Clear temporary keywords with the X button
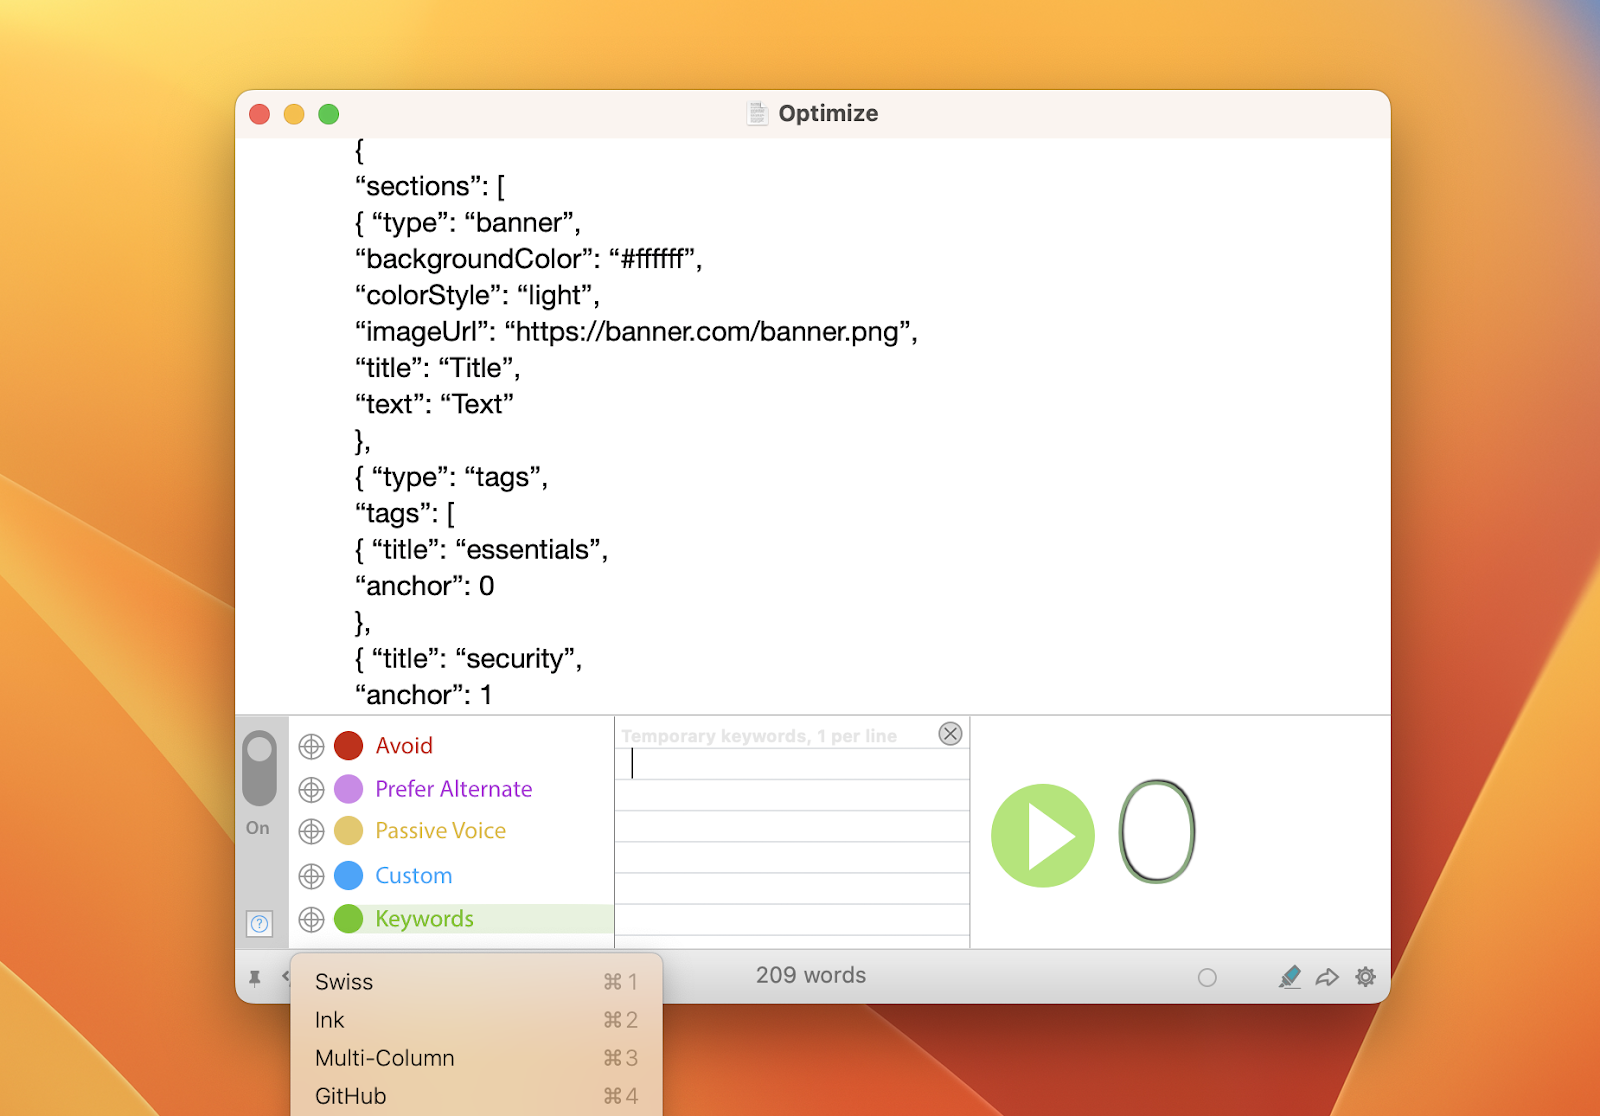 click(x=949, y=733)
